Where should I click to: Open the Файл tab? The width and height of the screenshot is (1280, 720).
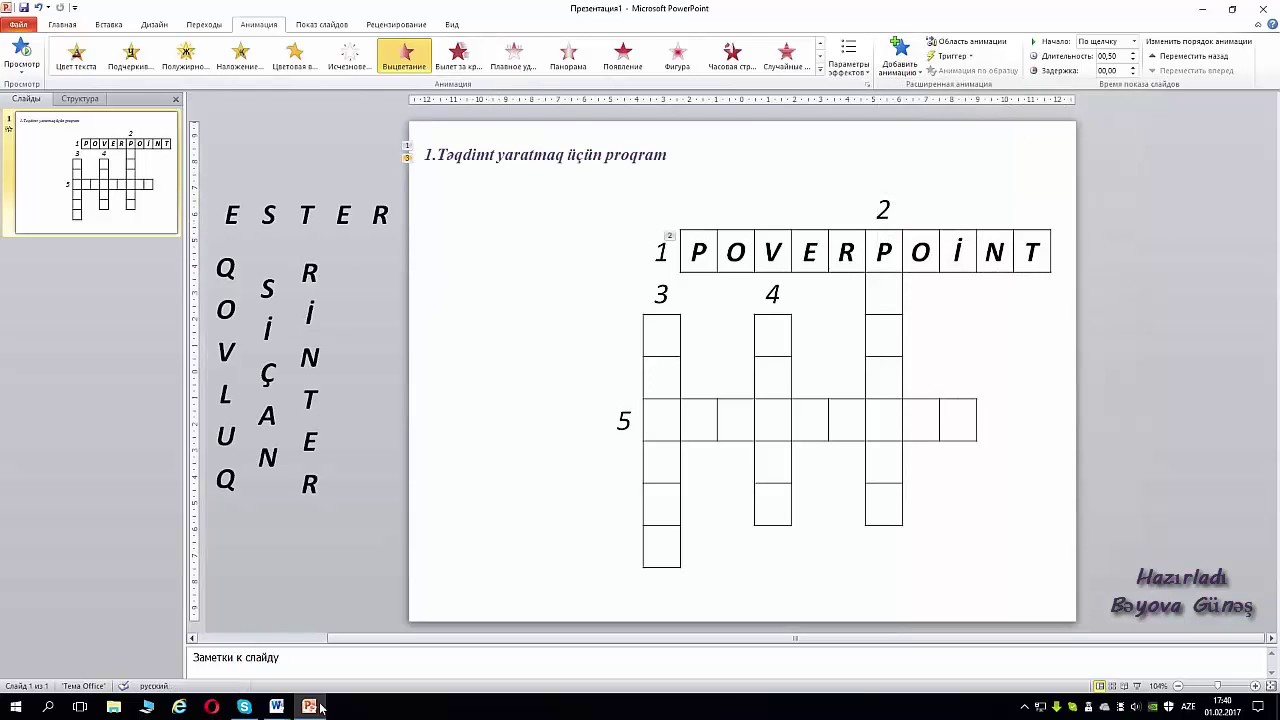(x=18, y=24)
